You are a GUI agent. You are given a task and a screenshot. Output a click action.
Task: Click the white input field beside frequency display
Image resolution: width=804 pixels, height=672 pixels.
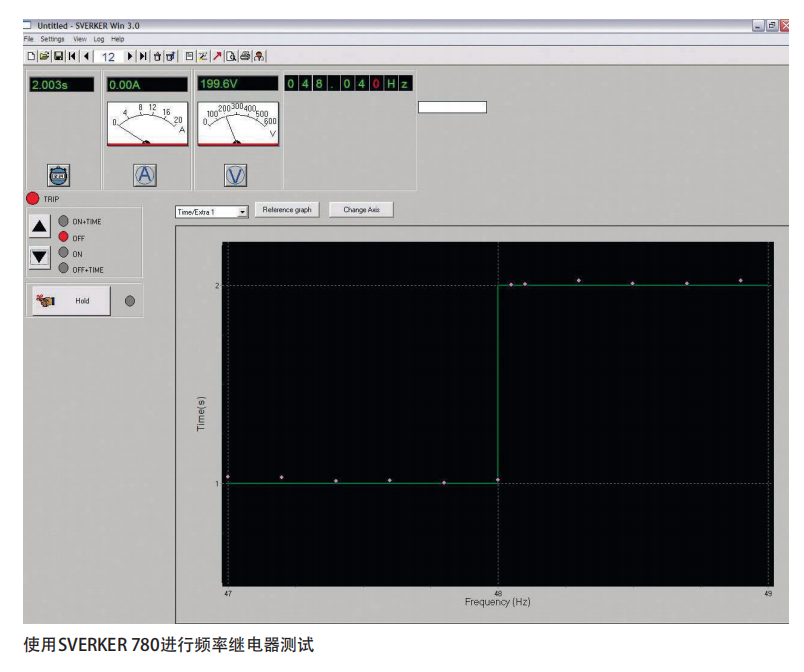(x=452, y=107)
